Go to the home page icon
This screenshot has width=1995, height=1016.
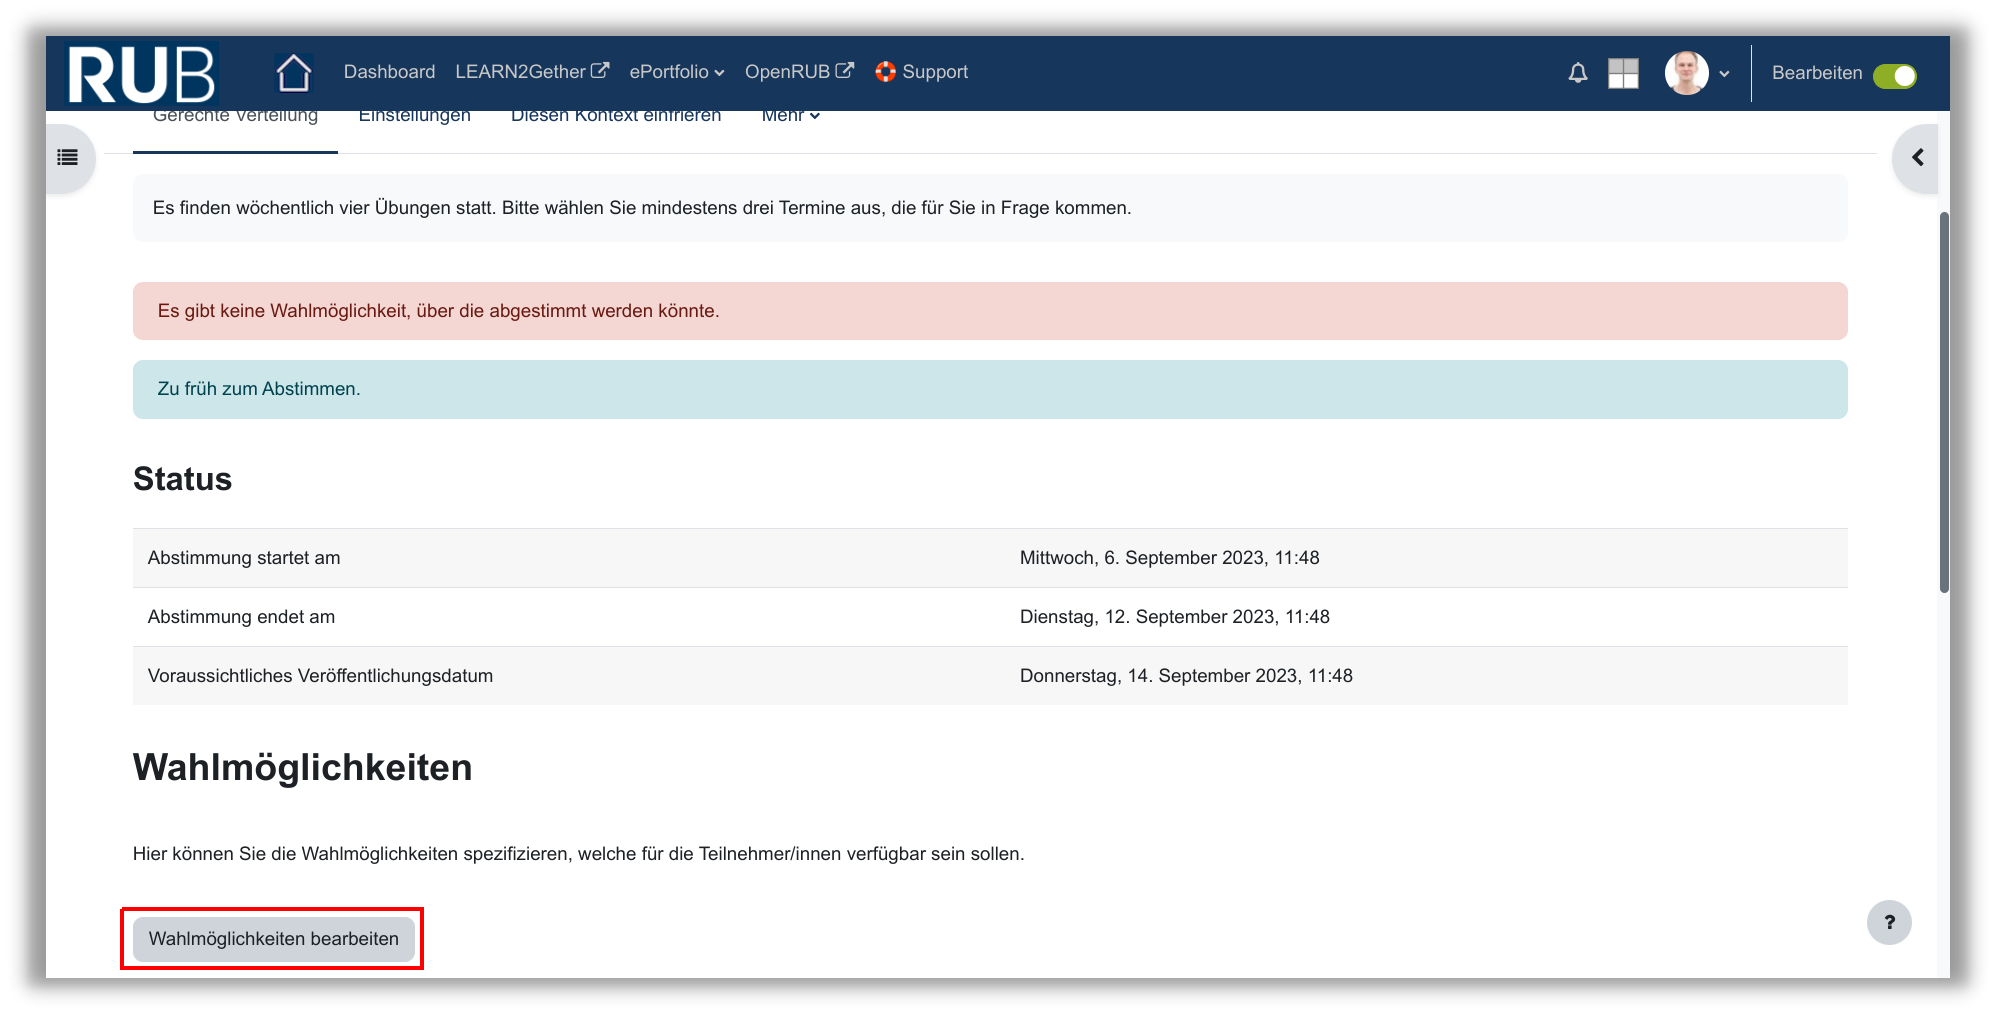(x=293, y=73)
